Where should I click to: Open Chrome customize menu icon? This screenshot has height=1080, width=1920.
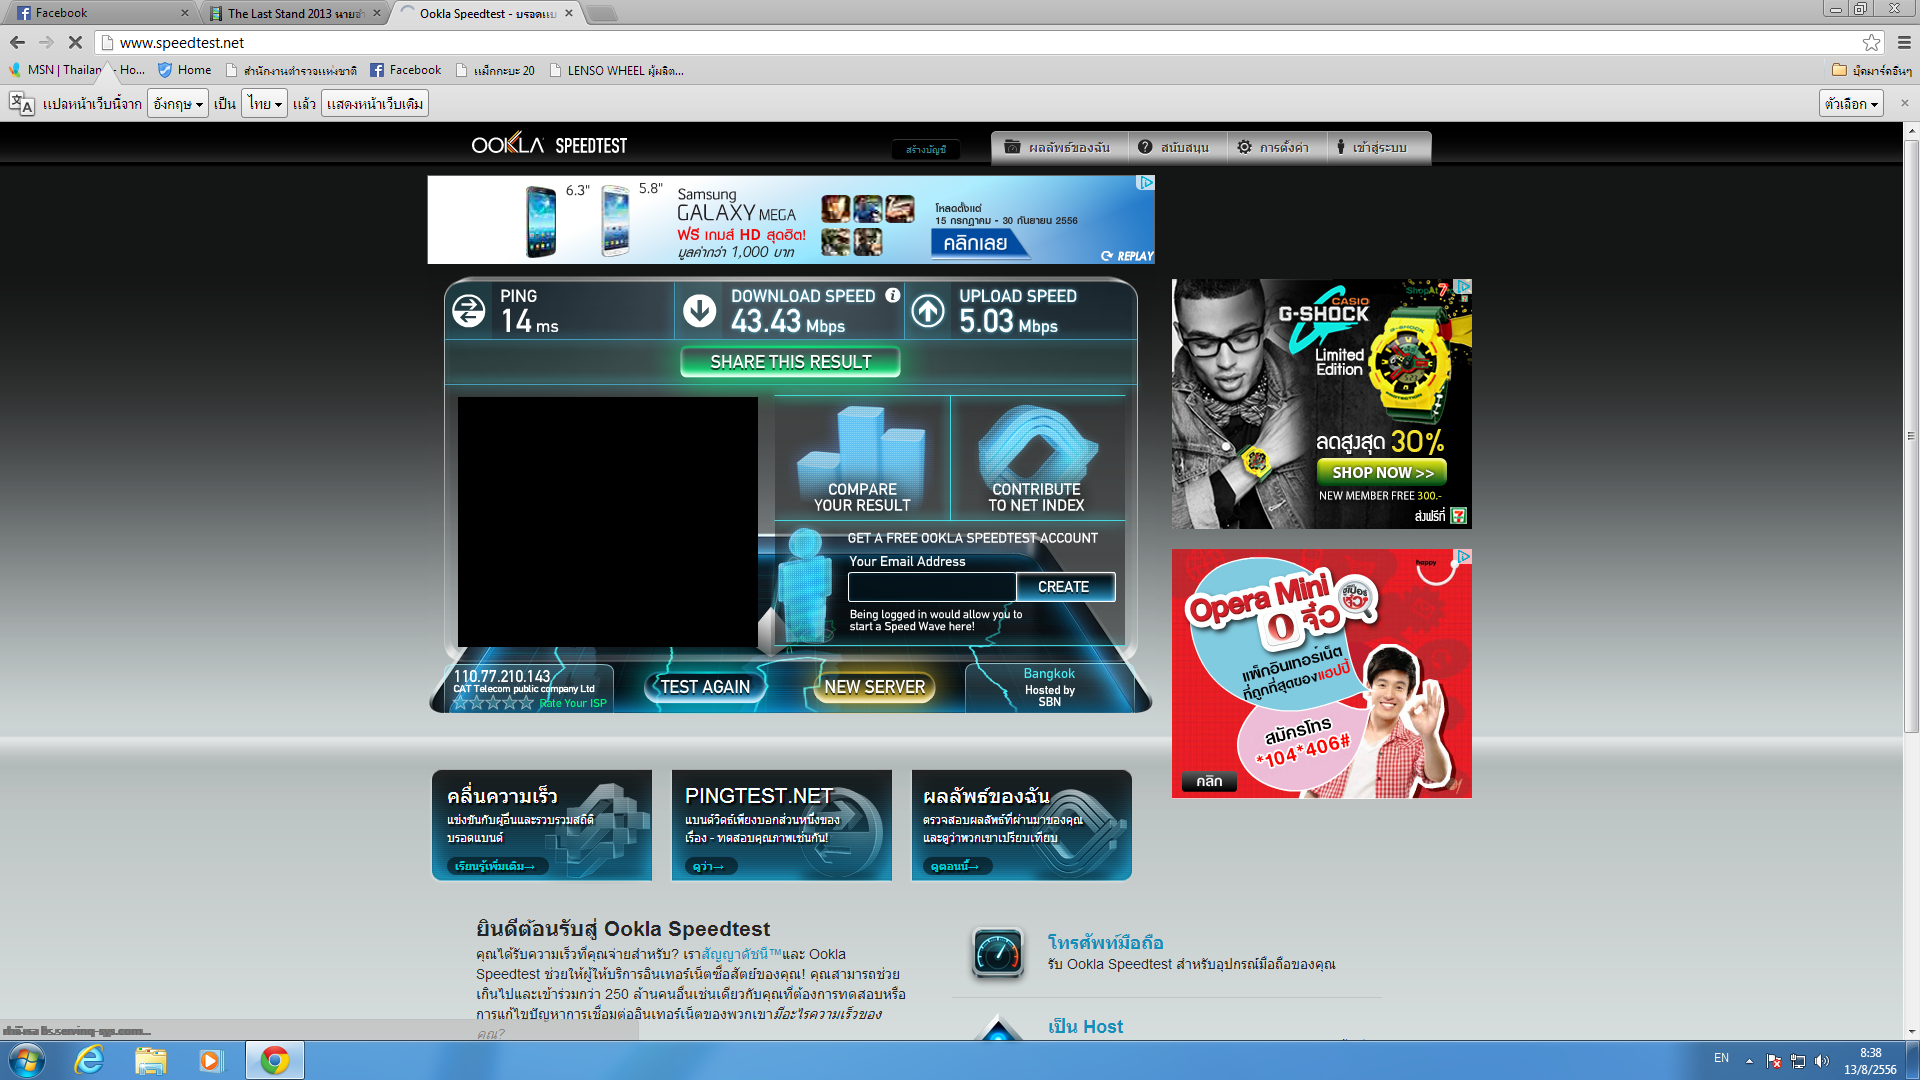pyautogui.click(x=1904, y=42)
